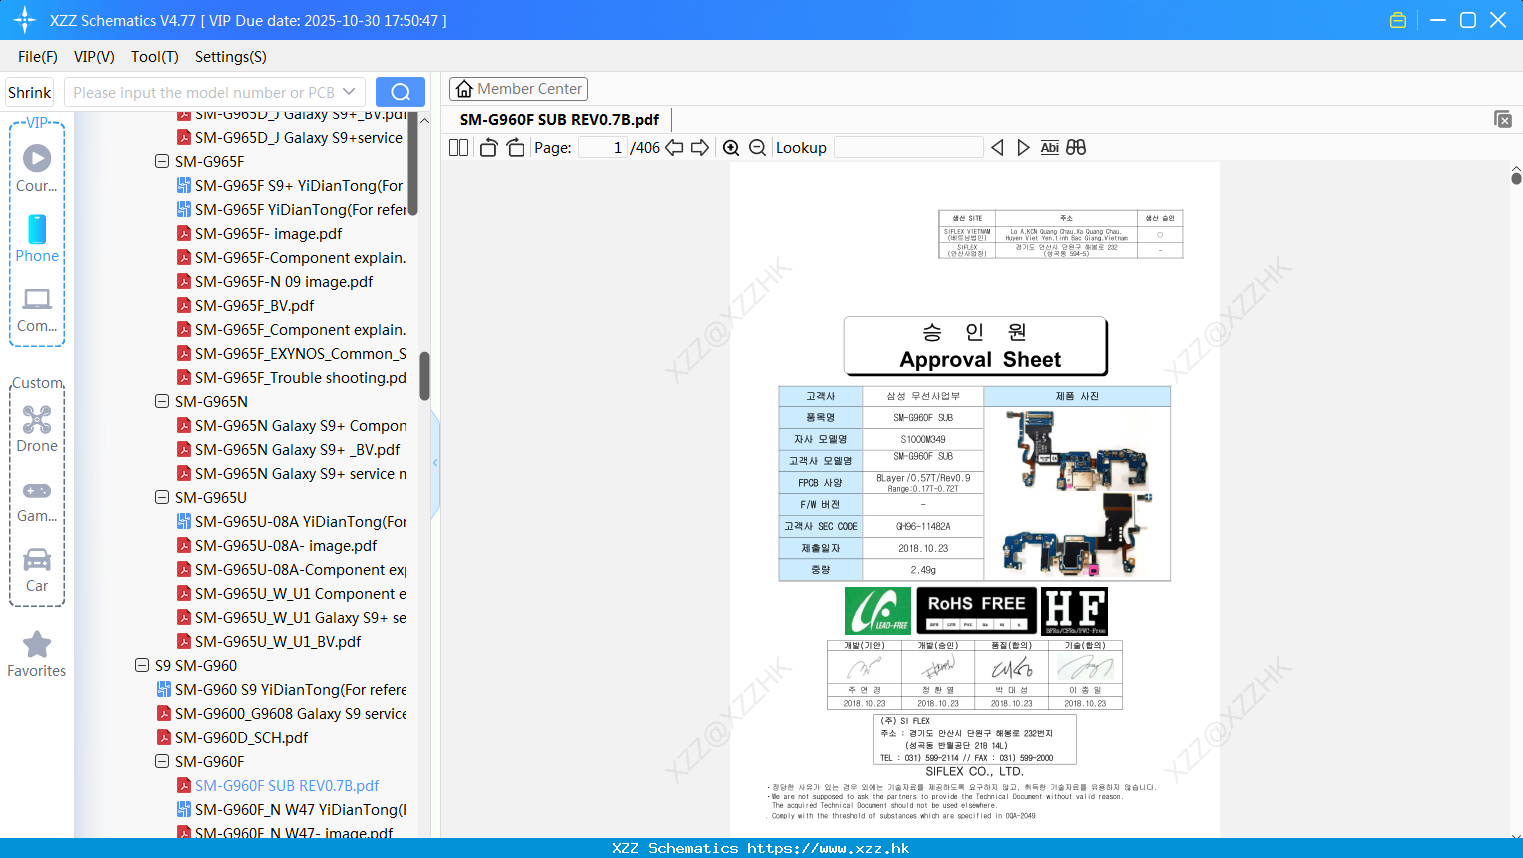Open the VIP(V) menu
Image resolution: width=1523 pixels, height=858 pixels.
(94, 57)
